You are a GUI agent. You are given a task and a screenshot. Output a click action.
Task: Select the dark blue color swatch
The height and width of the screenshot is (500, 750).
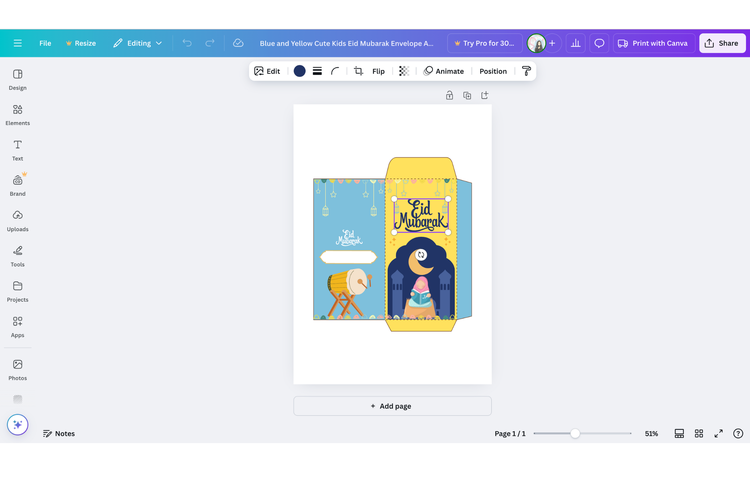[x=299, y=71]
